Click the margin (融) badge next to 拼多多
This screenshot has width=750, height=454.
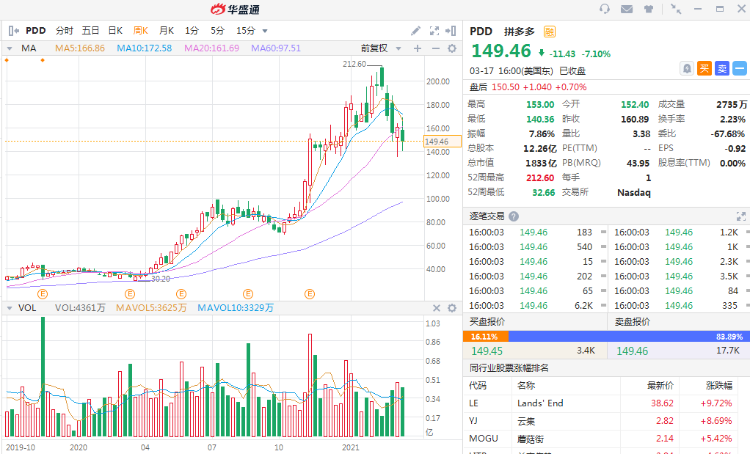coord(550,32)
